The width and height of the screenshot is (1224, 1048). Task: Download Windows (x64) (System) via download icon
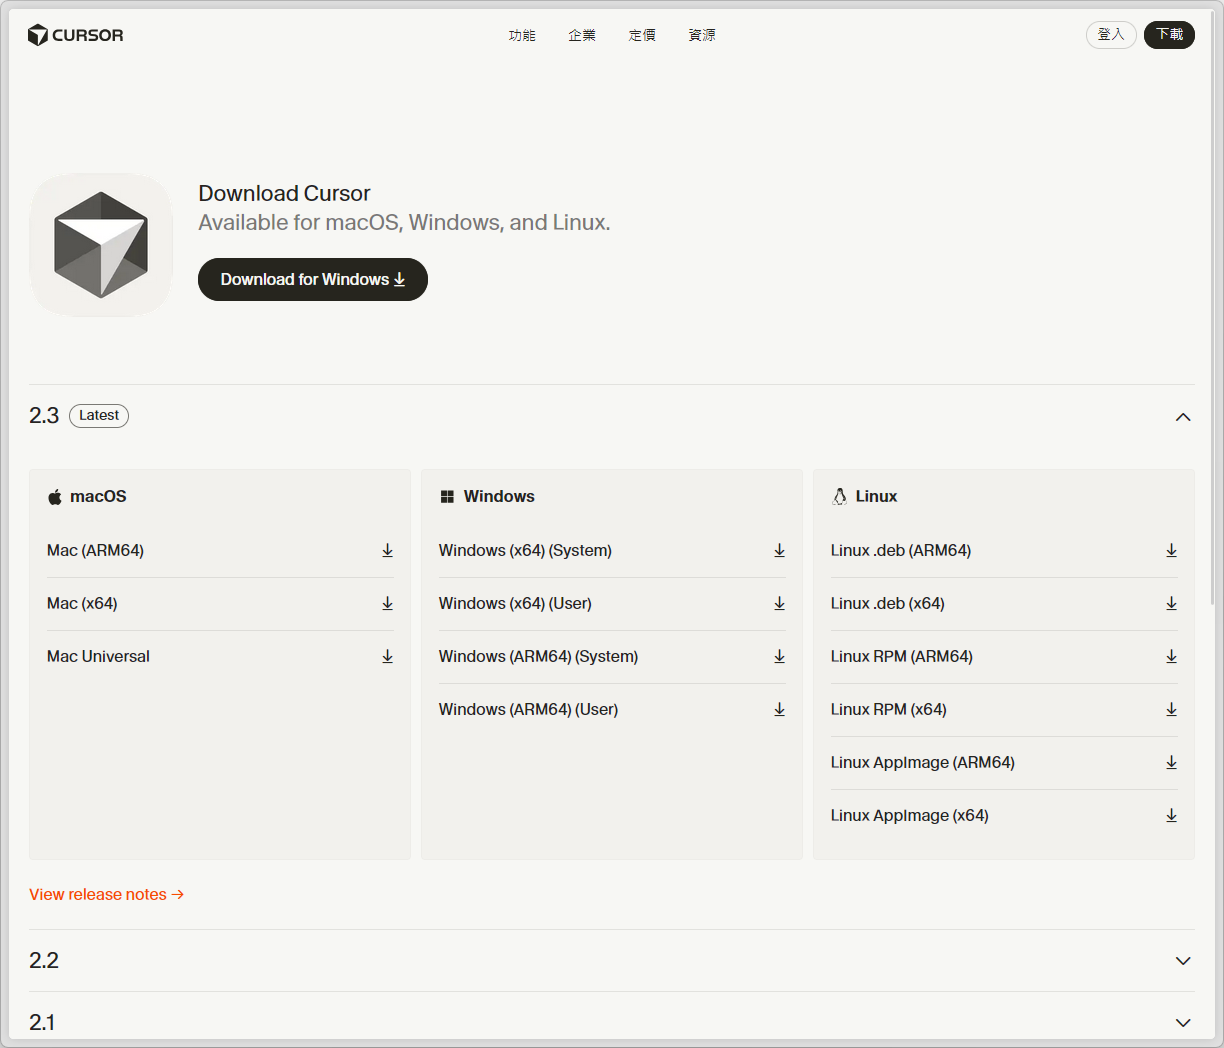click(779, 550)
